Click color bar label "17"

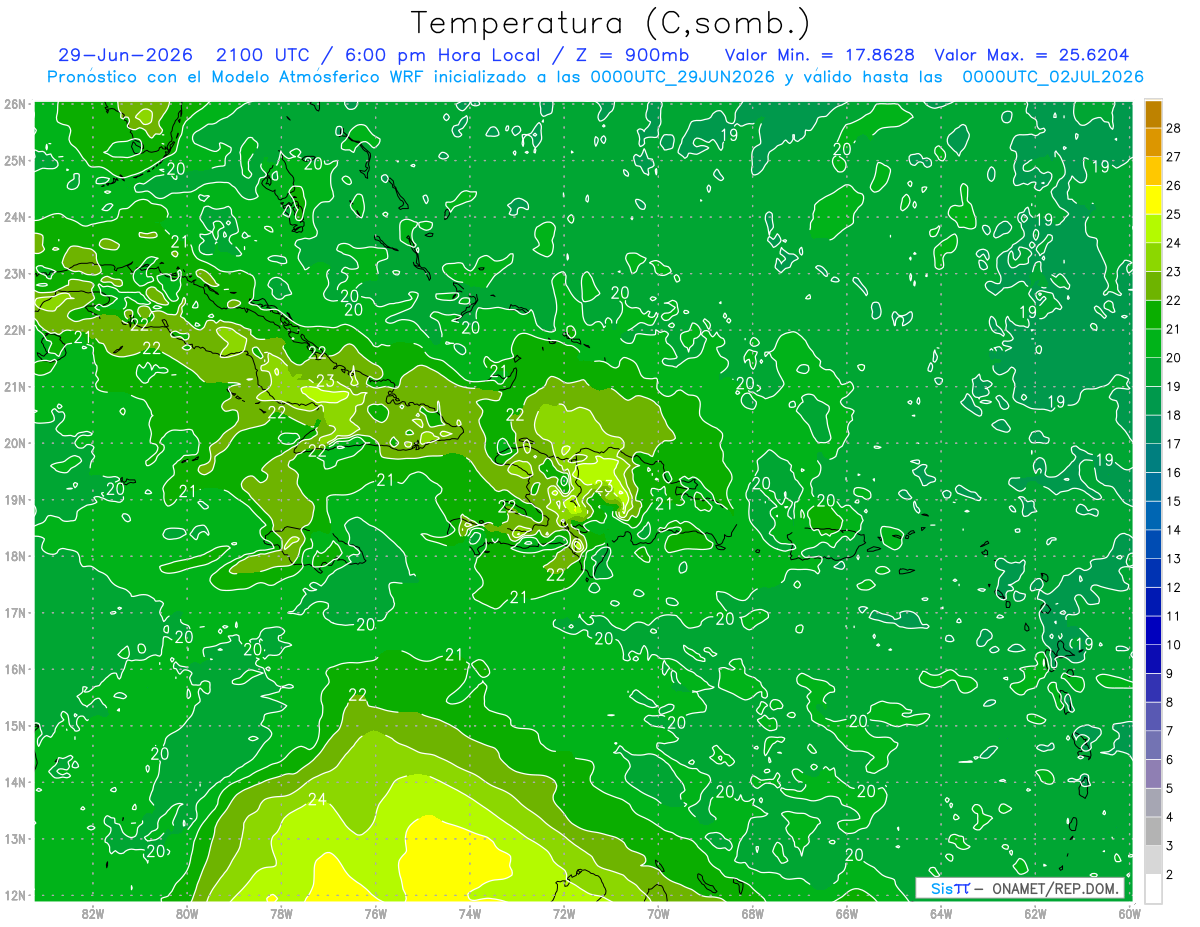pyautogui.click(x=1173, y=444)
